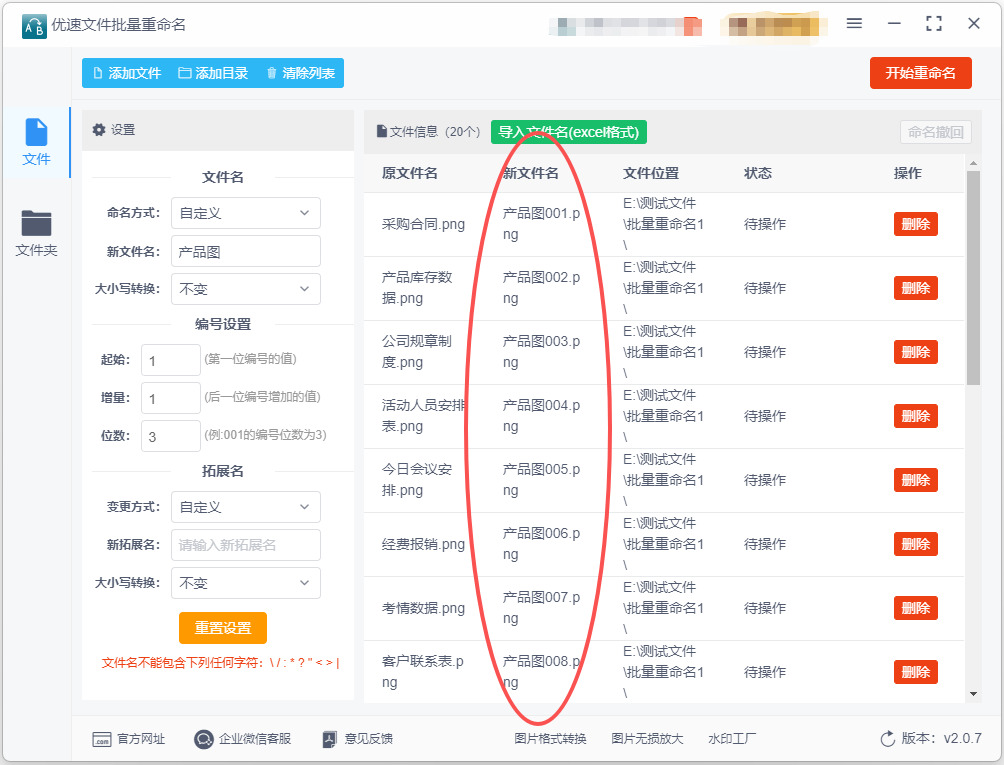Expand the 命名方式 dropdown

(245, 213)
